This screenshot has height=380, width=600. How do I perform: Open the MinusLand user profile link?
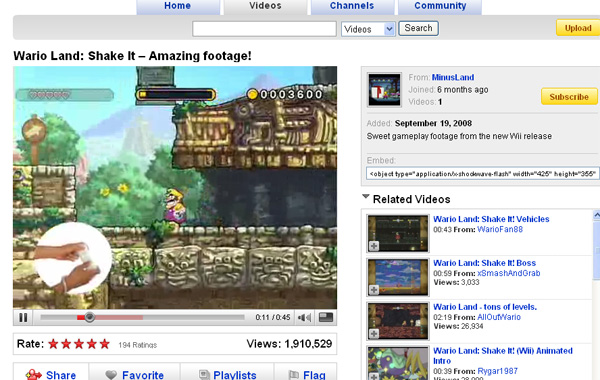coord(453,77)
